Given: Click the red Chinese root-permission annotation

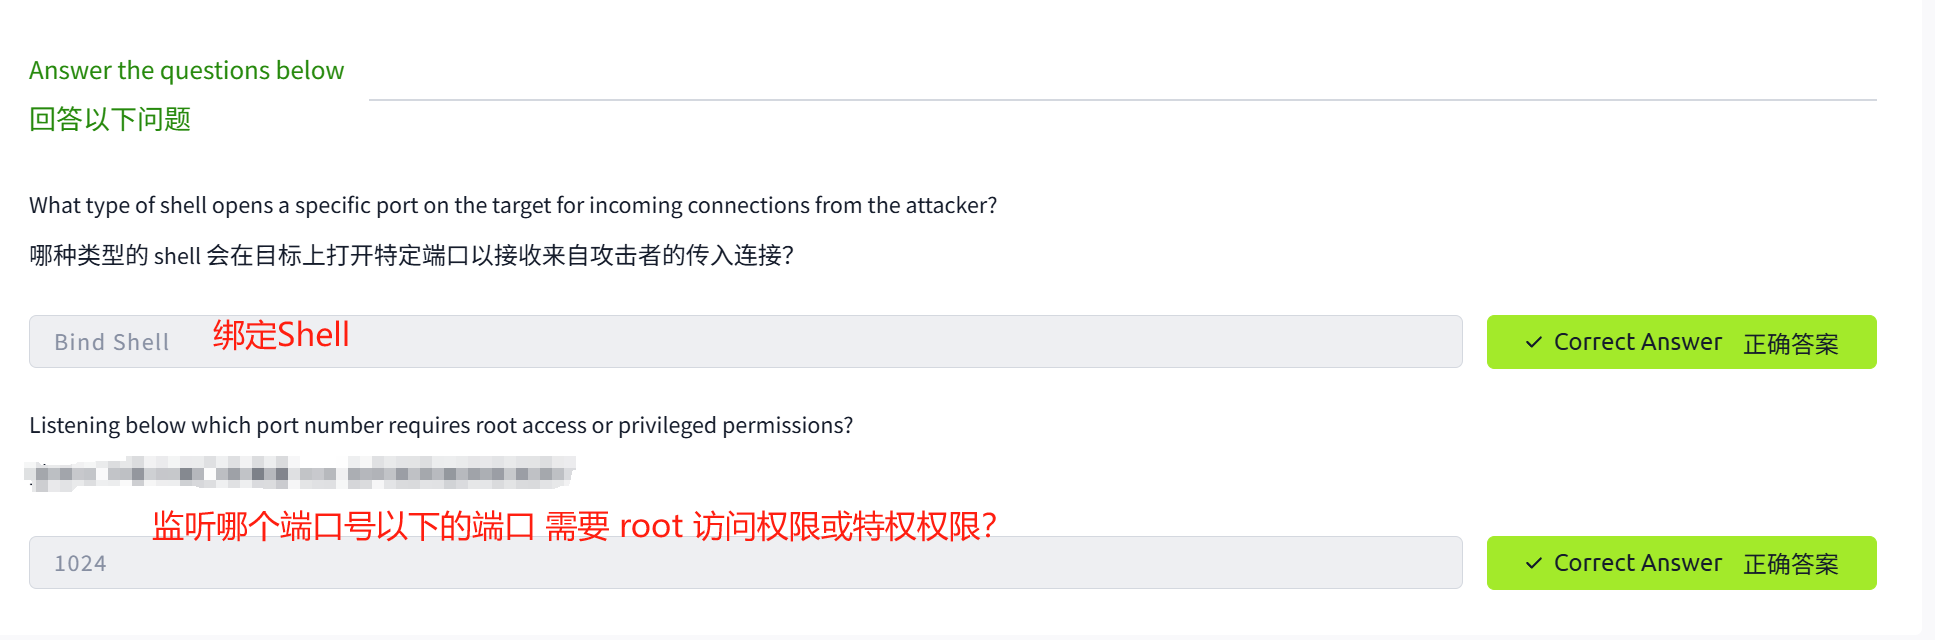Looking at the screenshot, I should (573, 525).
